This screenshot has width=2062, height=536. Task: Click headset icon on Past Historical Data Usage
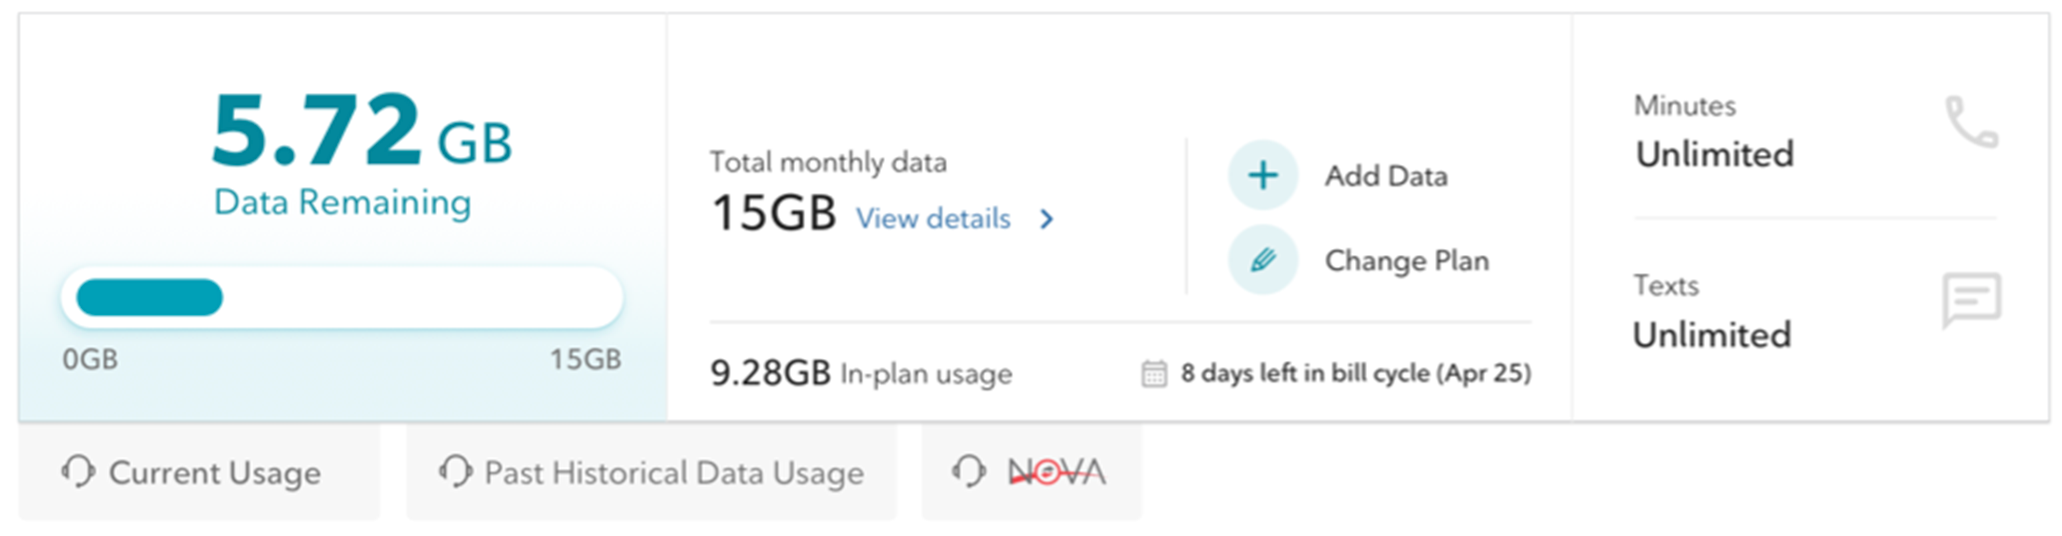click(455, 471)
